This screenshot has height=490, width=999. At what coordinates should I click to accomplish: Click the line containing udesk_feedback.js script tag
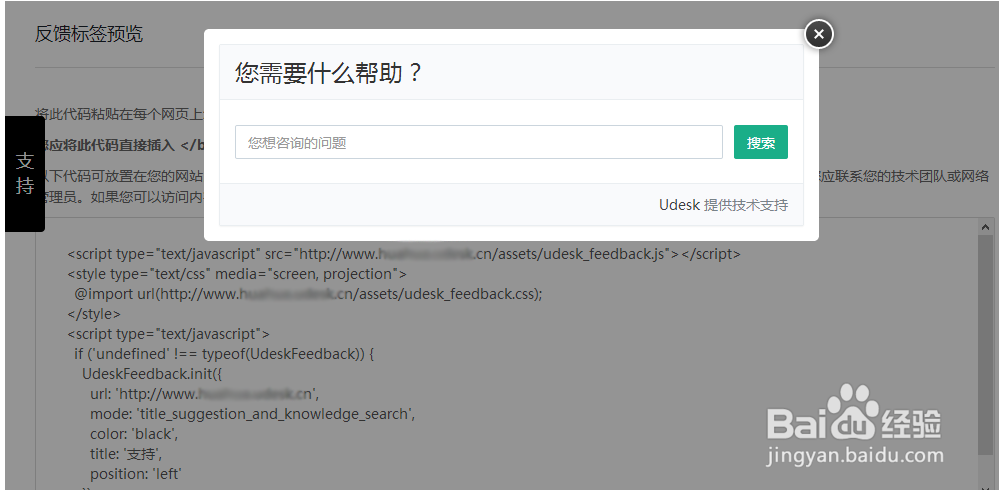pyautogui.click(x=404, y=254)
